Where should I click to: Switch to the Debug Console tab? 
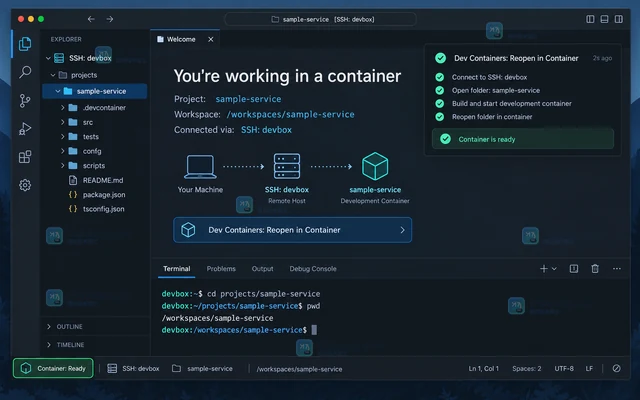pyautogui.click(x=313, y=269)
